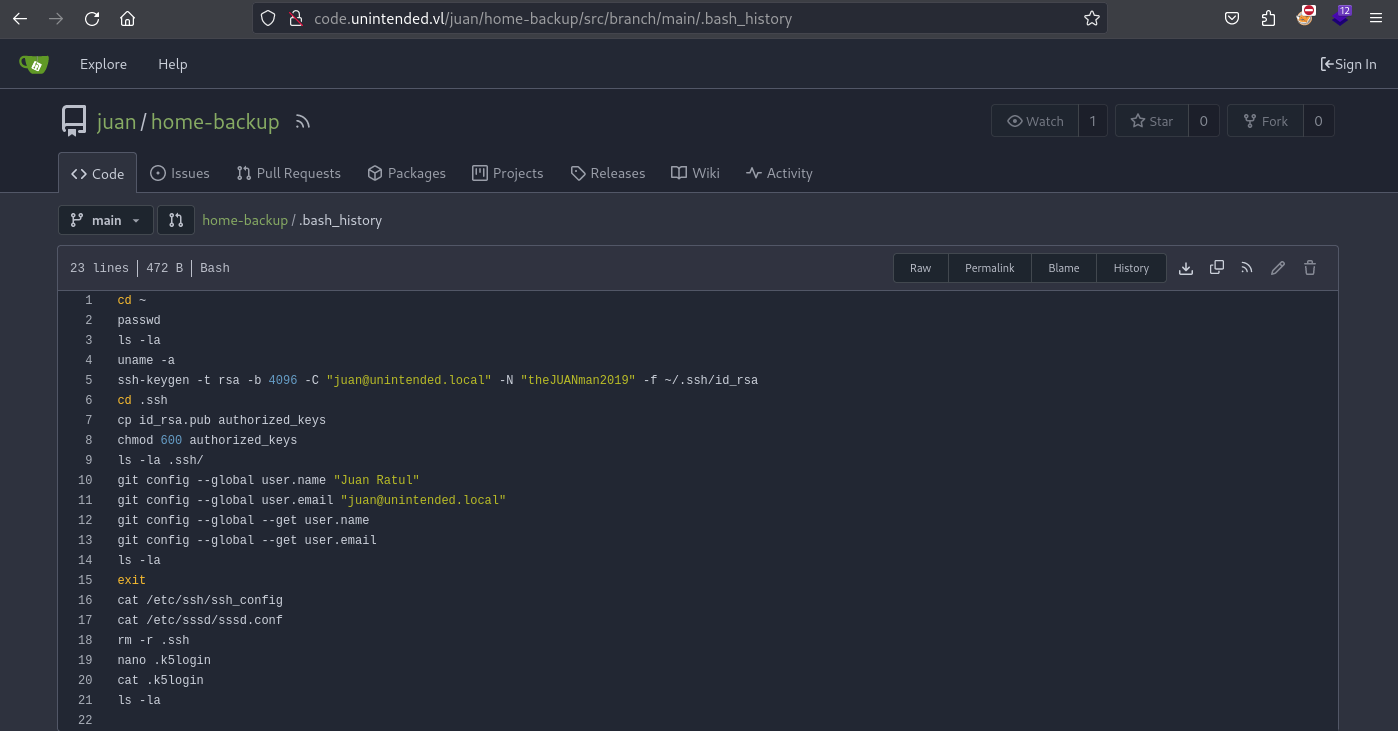Switch to the Code tab

tap(97, 173)
